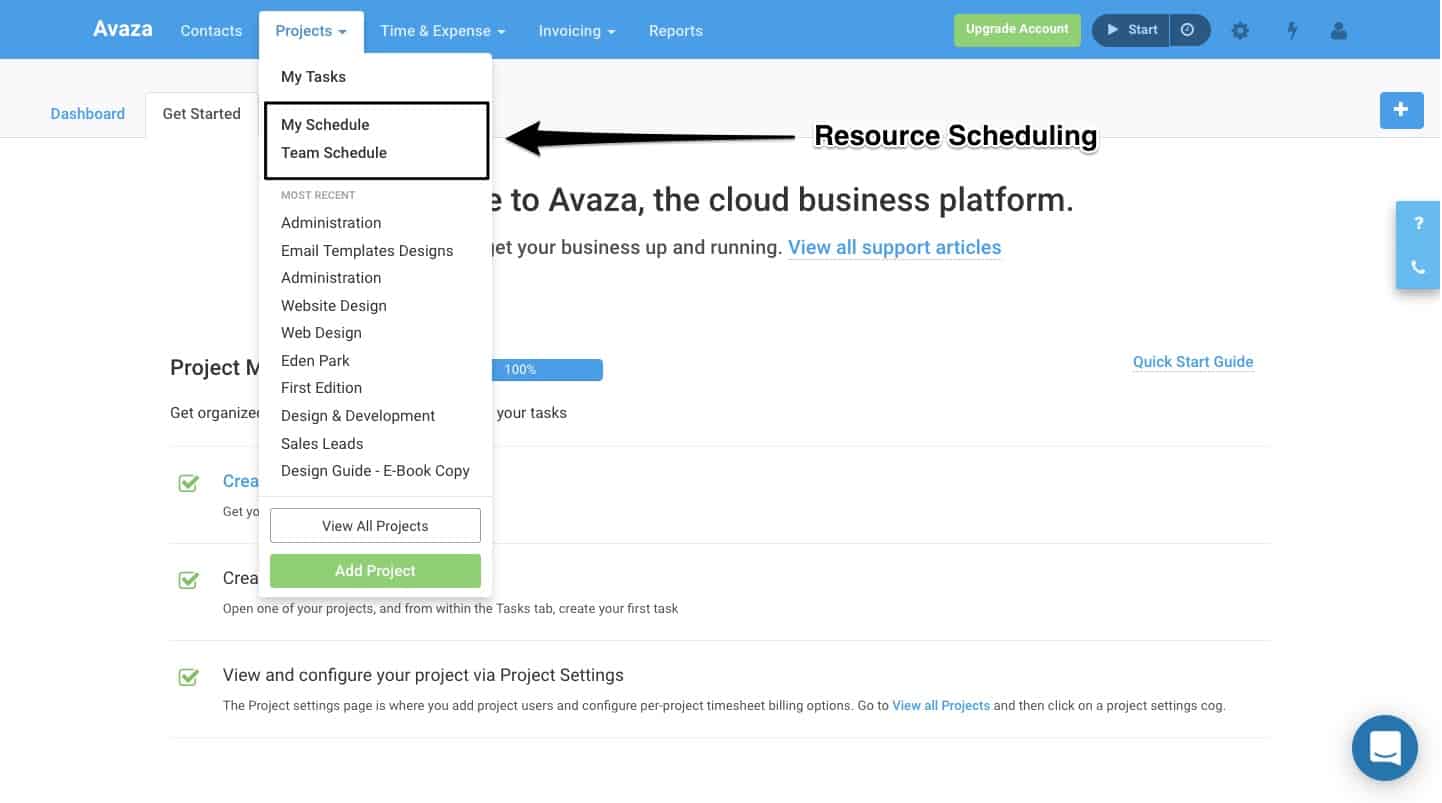Open the user account icon
This screenshot has width=1442, height=803.
click(x=1339, y=31)
